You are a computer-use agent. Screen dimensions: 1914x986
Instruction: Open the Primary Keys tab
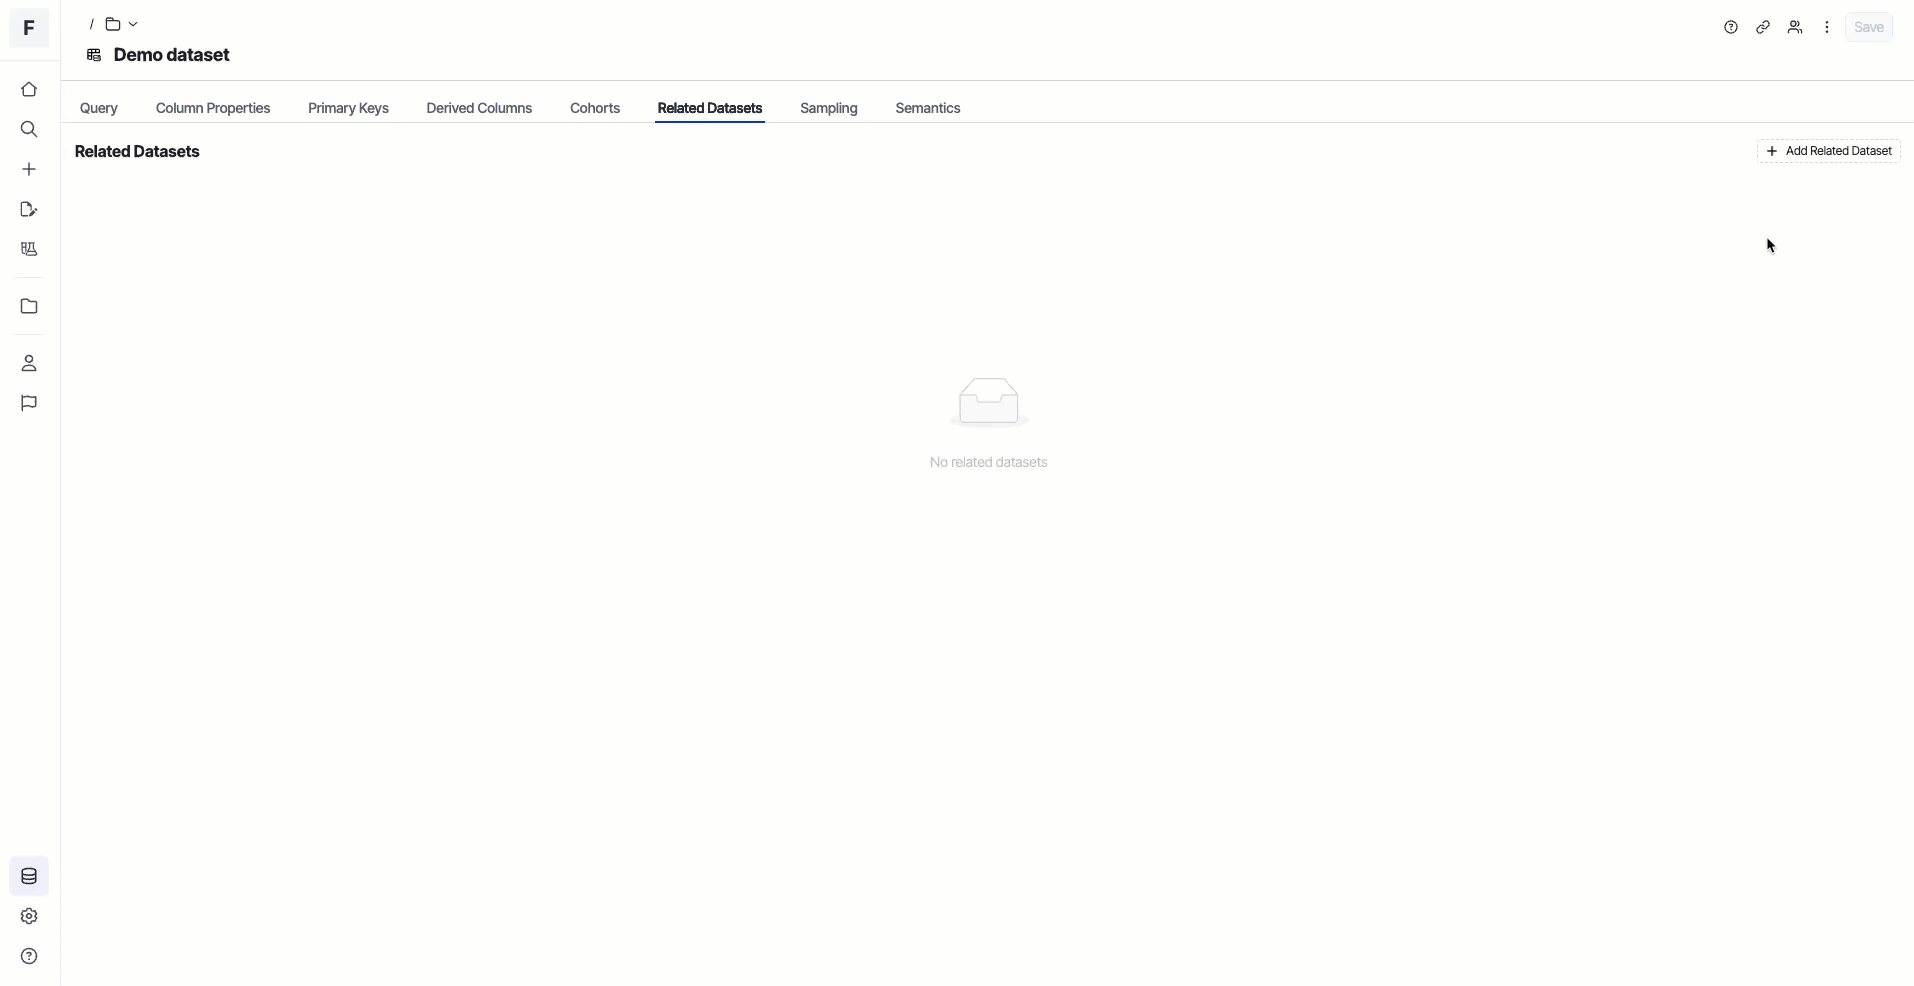pos(348,108)
